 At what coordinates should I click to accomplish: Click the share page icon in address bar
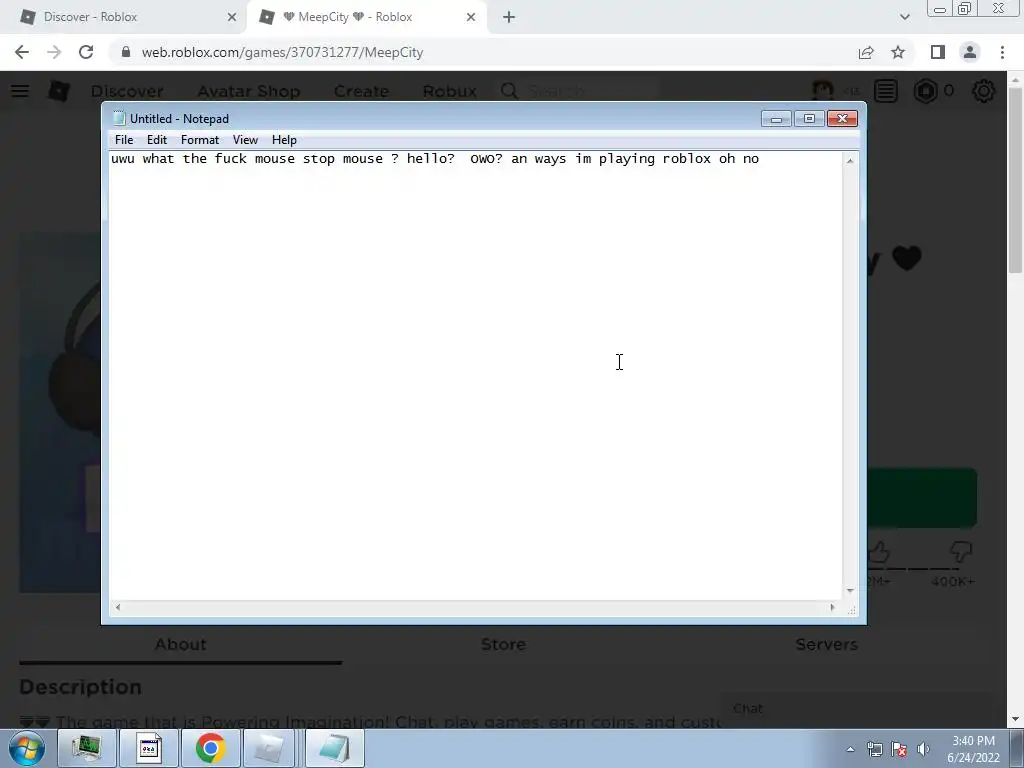click(866, 52)
